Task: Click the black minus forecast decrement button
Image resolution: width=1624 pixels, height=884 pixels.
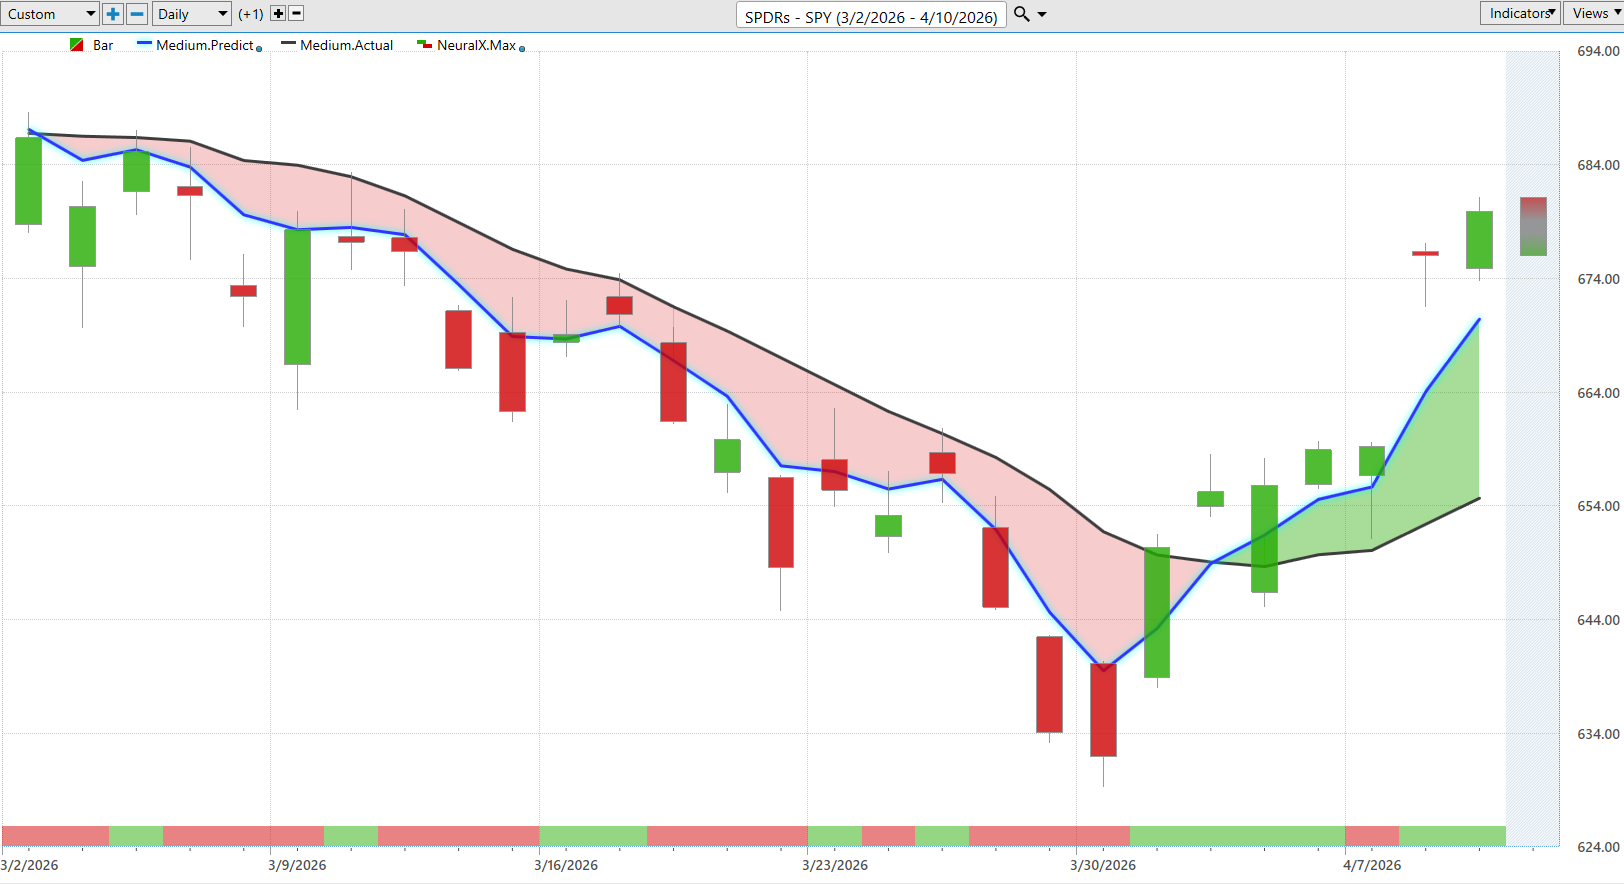Action: (x=296, y=14)
